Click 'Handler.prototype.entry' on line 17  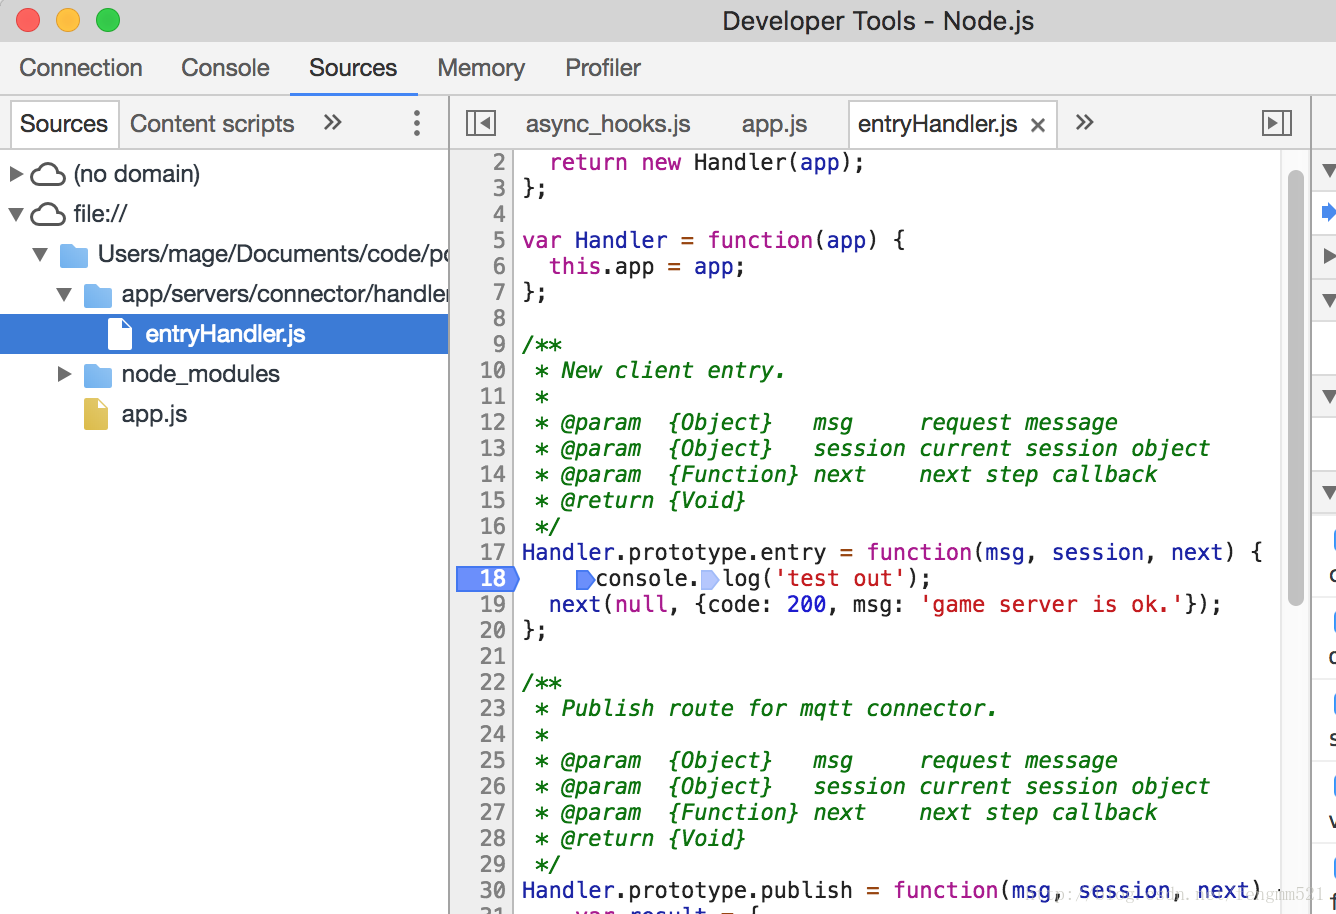click(x=674, y=553)
